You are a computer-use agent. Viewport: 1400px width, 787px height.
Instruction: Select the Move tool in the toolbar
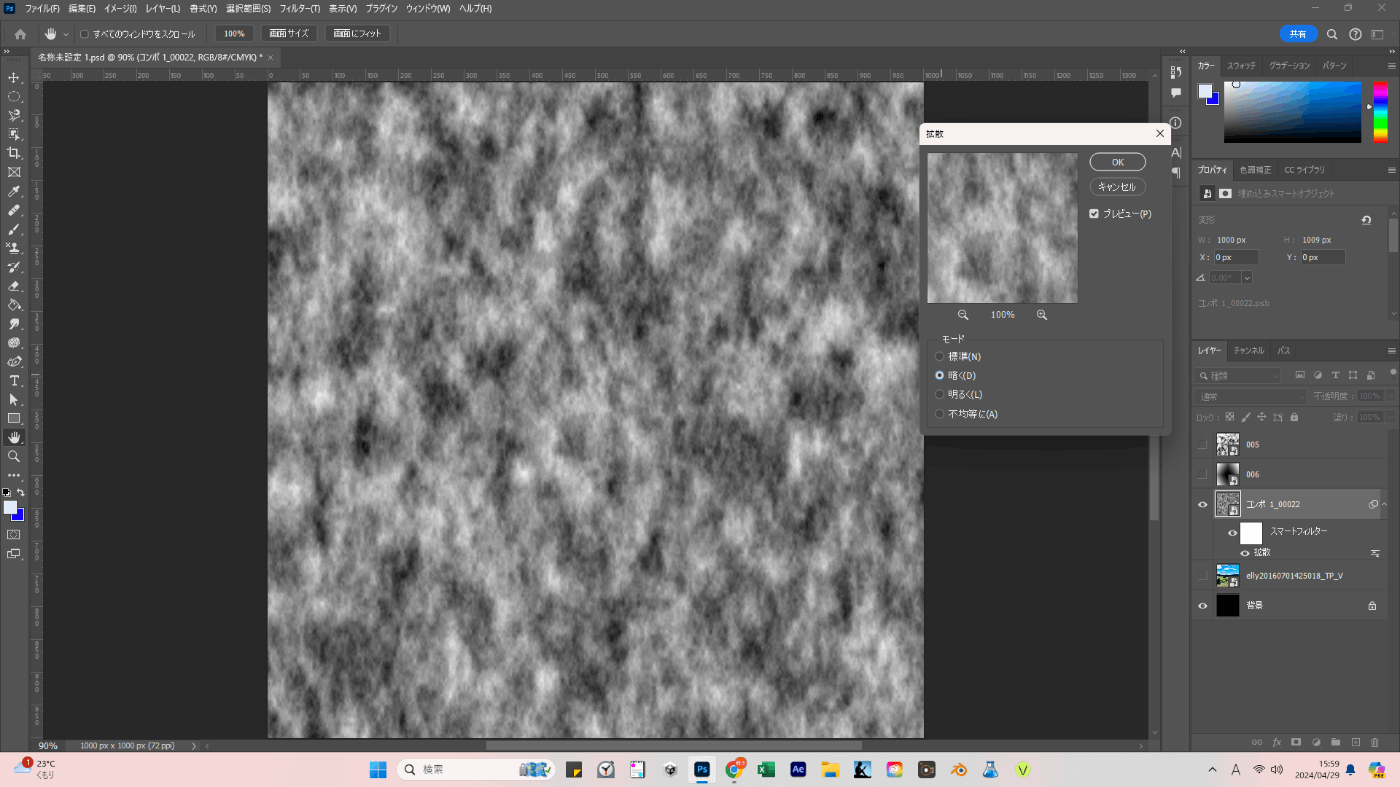[x=14, y=78]
